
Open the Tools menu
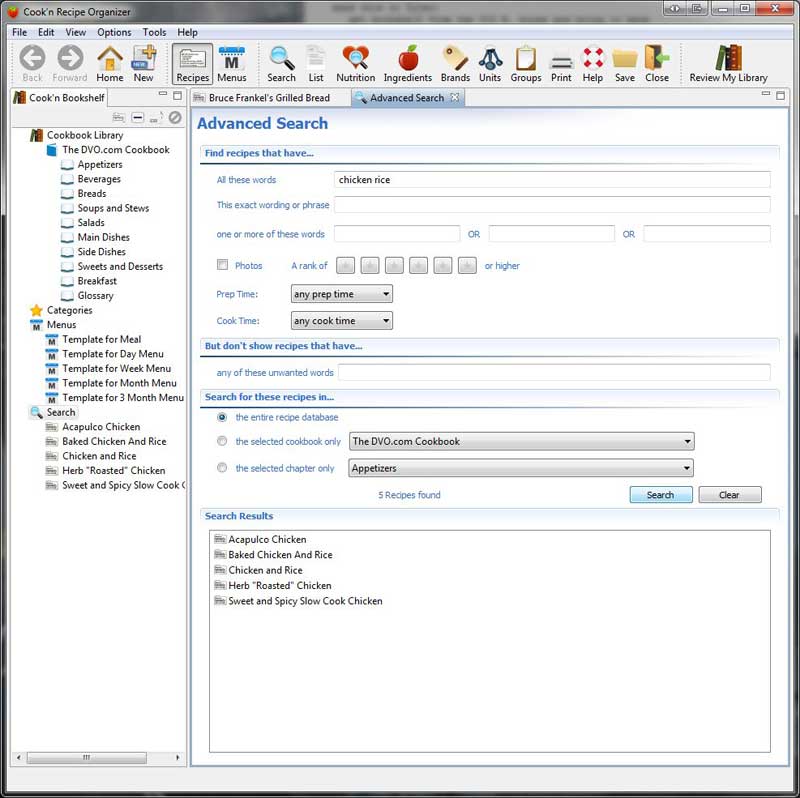click(x=154, y=32)
